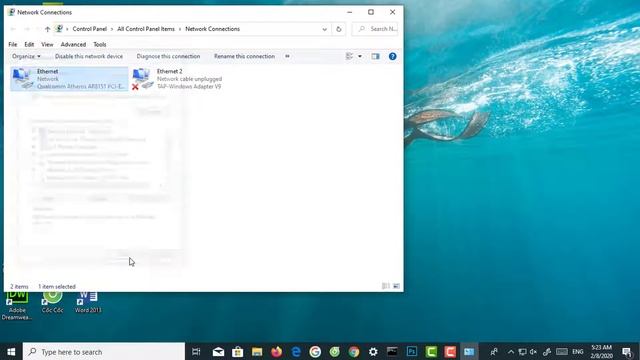Viewport: 640px width, 360px height.
Task: Click the People icon in tray
Action: click(494, 352)
